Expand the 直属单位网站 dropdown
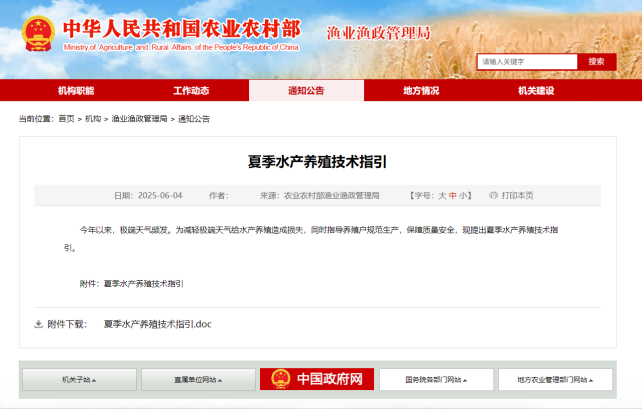Viewport: 642px width, 409px height. click(198, 380)
